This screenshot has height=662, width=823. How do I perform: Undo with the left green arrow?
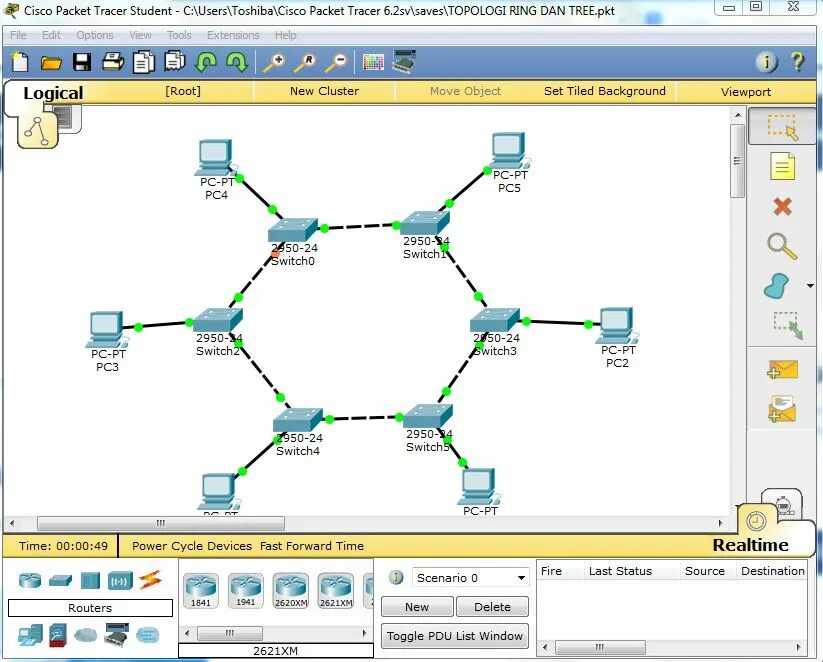pos(205,62)
